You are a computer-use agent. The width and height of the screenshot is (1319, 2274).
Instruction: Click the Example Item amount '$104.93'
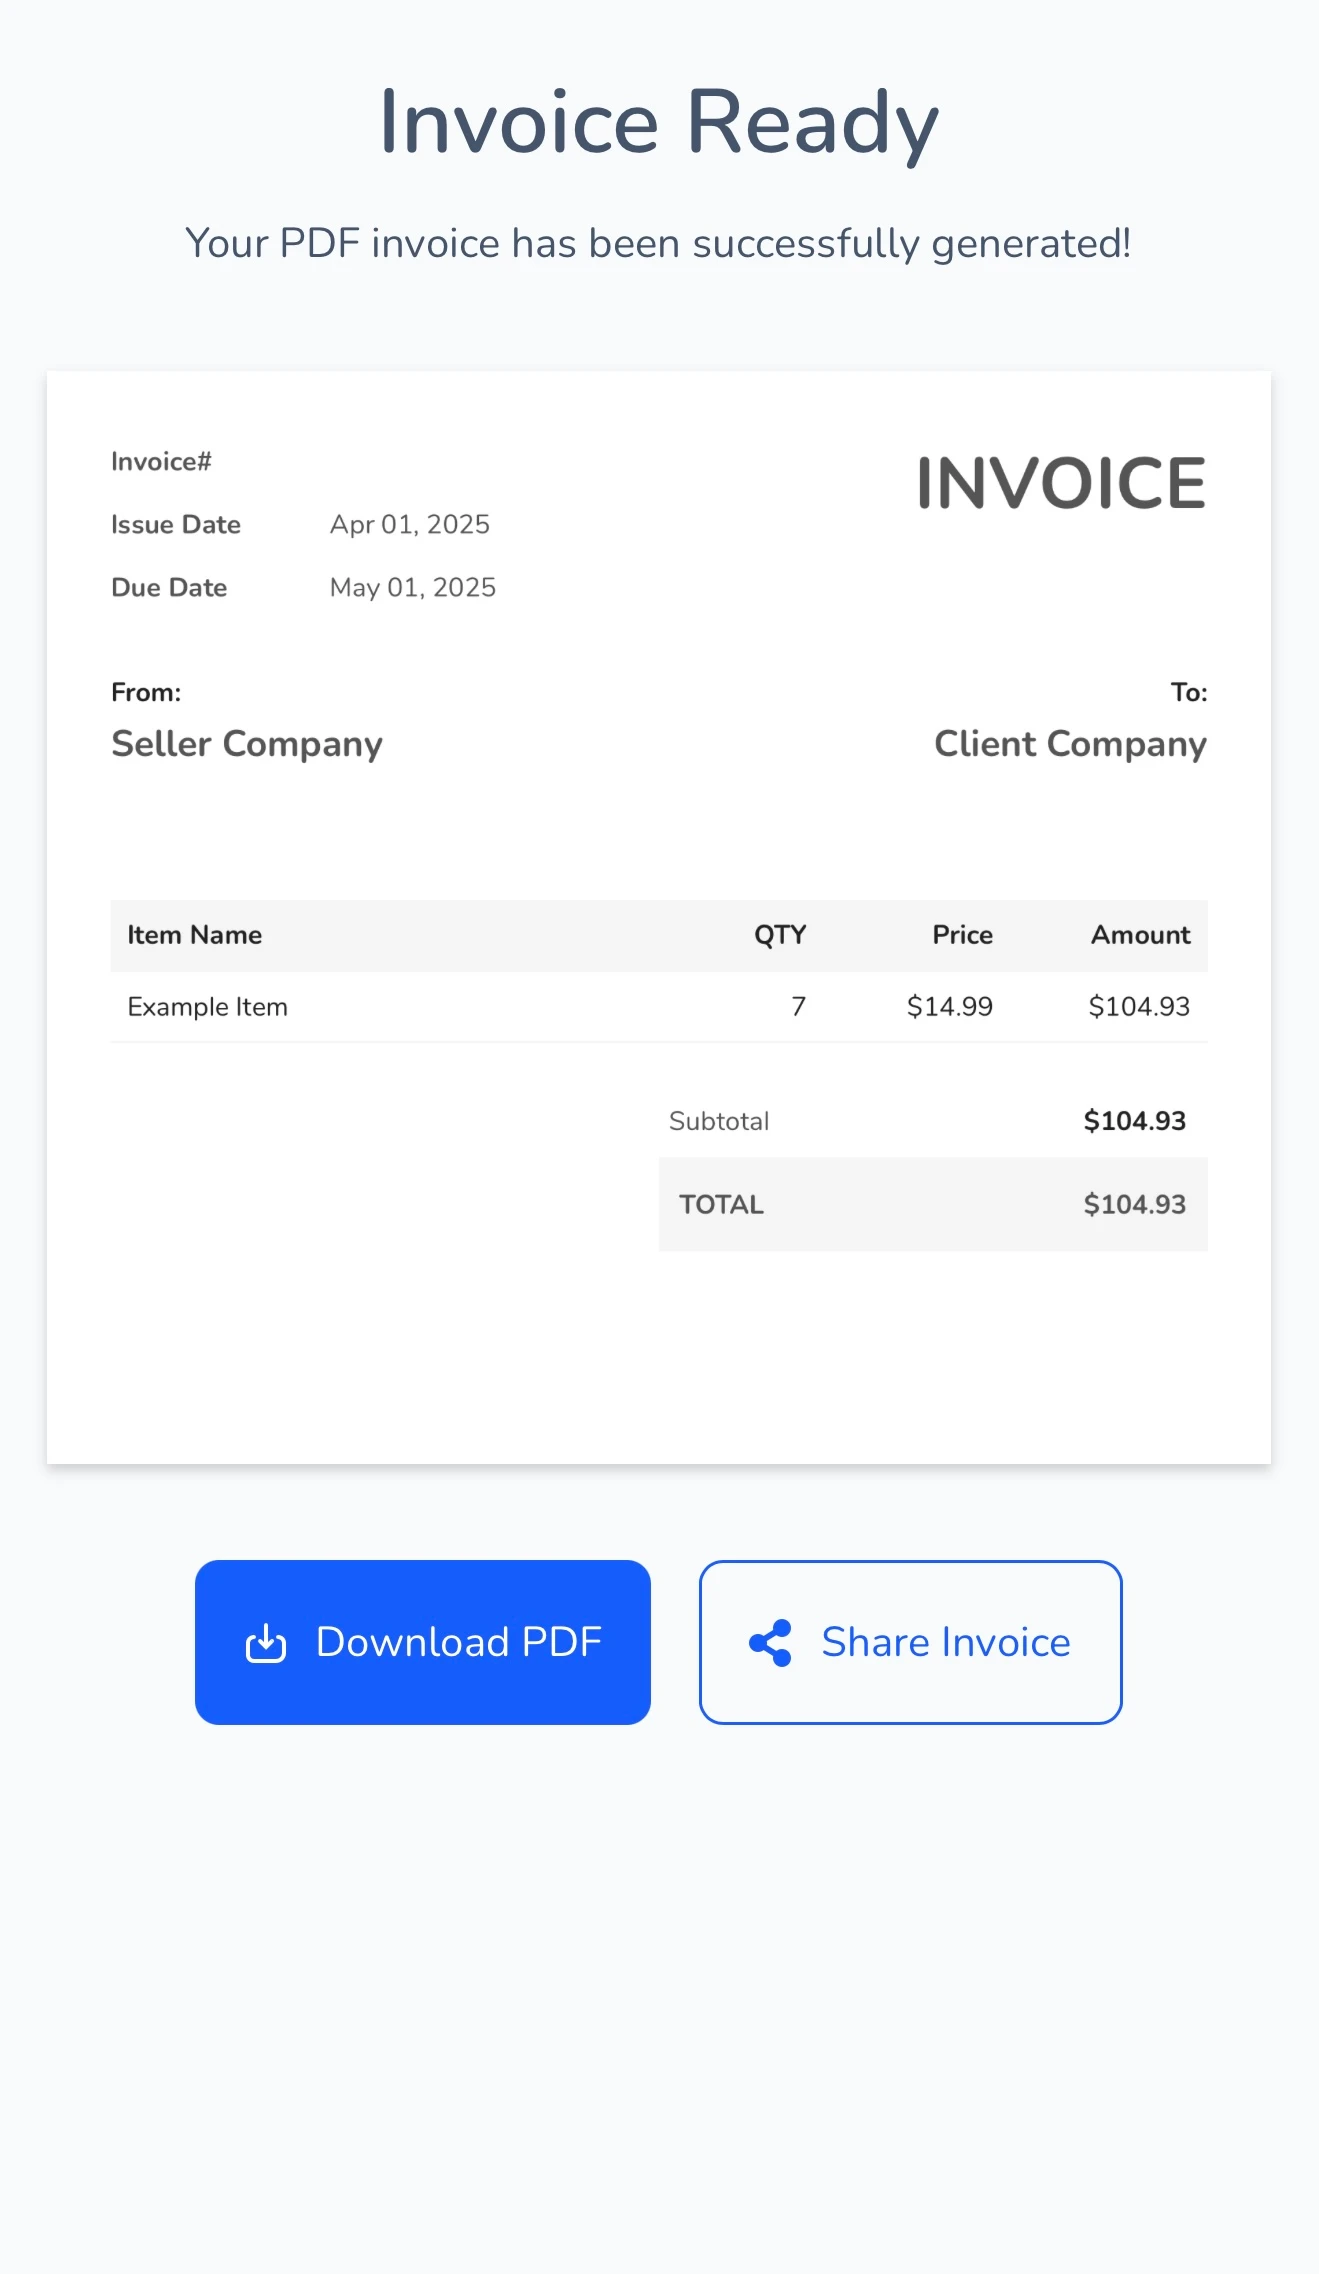[x=1139, y=1007]
